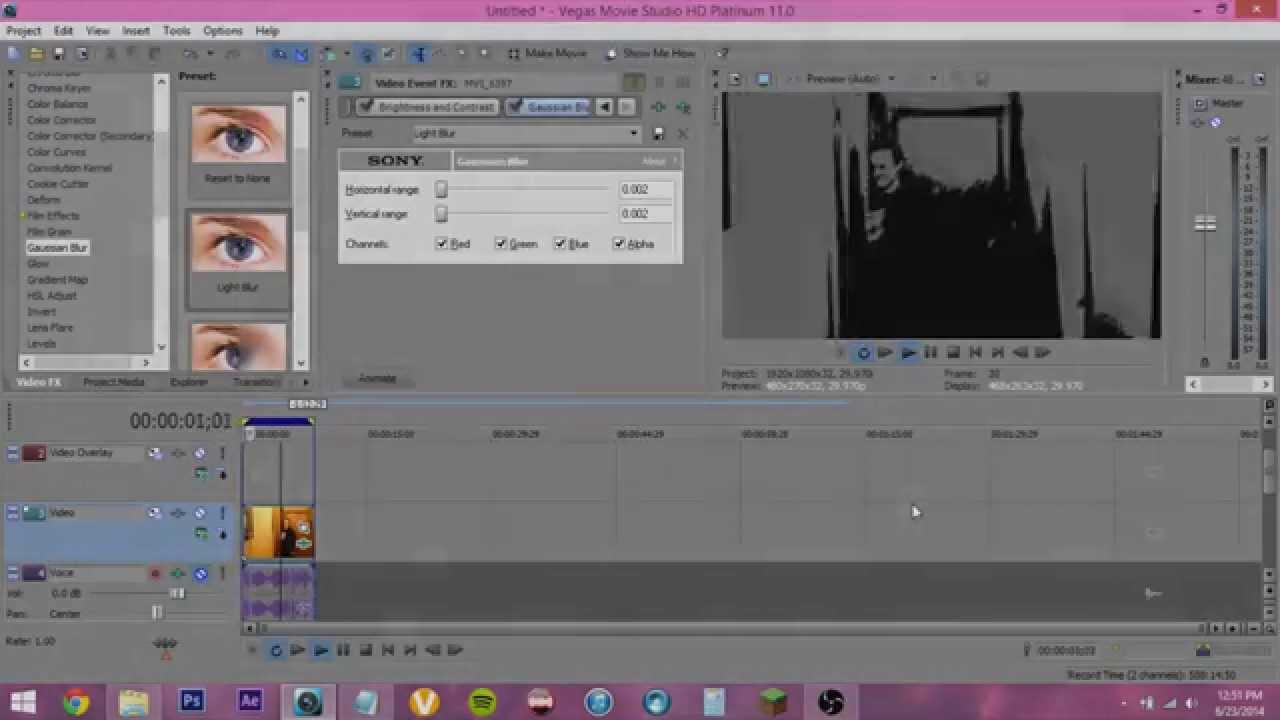1280x720 pixels.
Task: Select the Film Grain effect
Action: point(49,232)
